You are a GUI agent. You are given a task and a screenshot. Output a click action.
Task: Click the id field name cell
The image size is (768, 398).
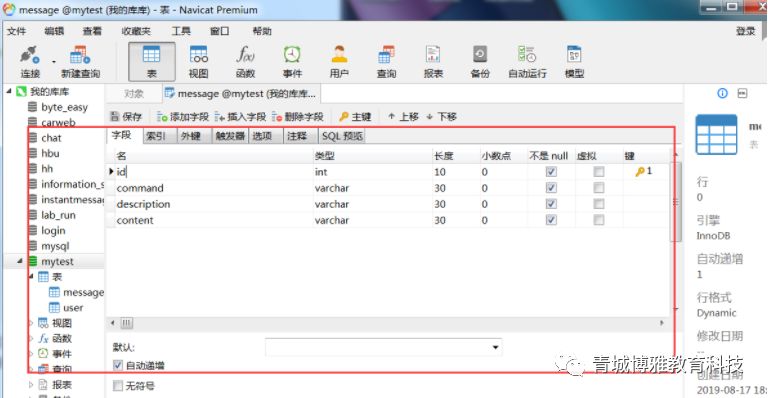click(x=214, y=172)
